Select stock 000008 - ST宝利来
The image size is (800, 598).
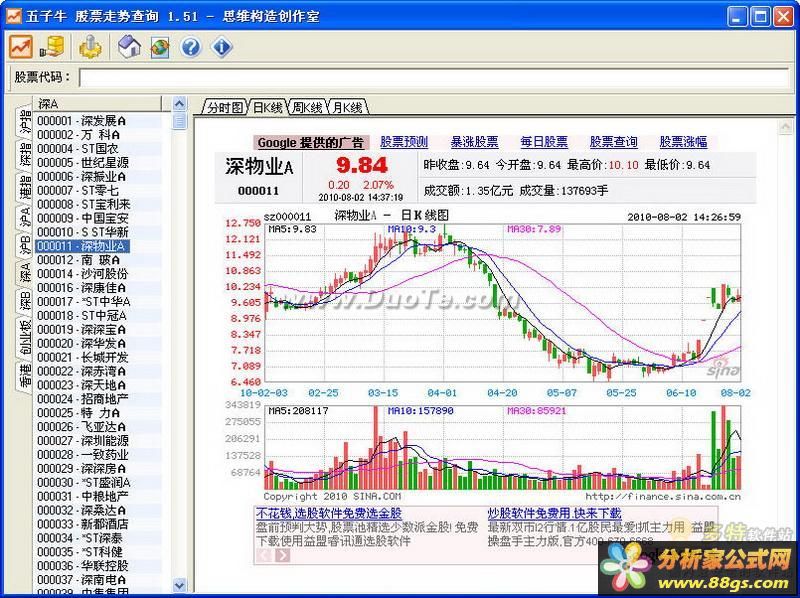tap(84, 204)
